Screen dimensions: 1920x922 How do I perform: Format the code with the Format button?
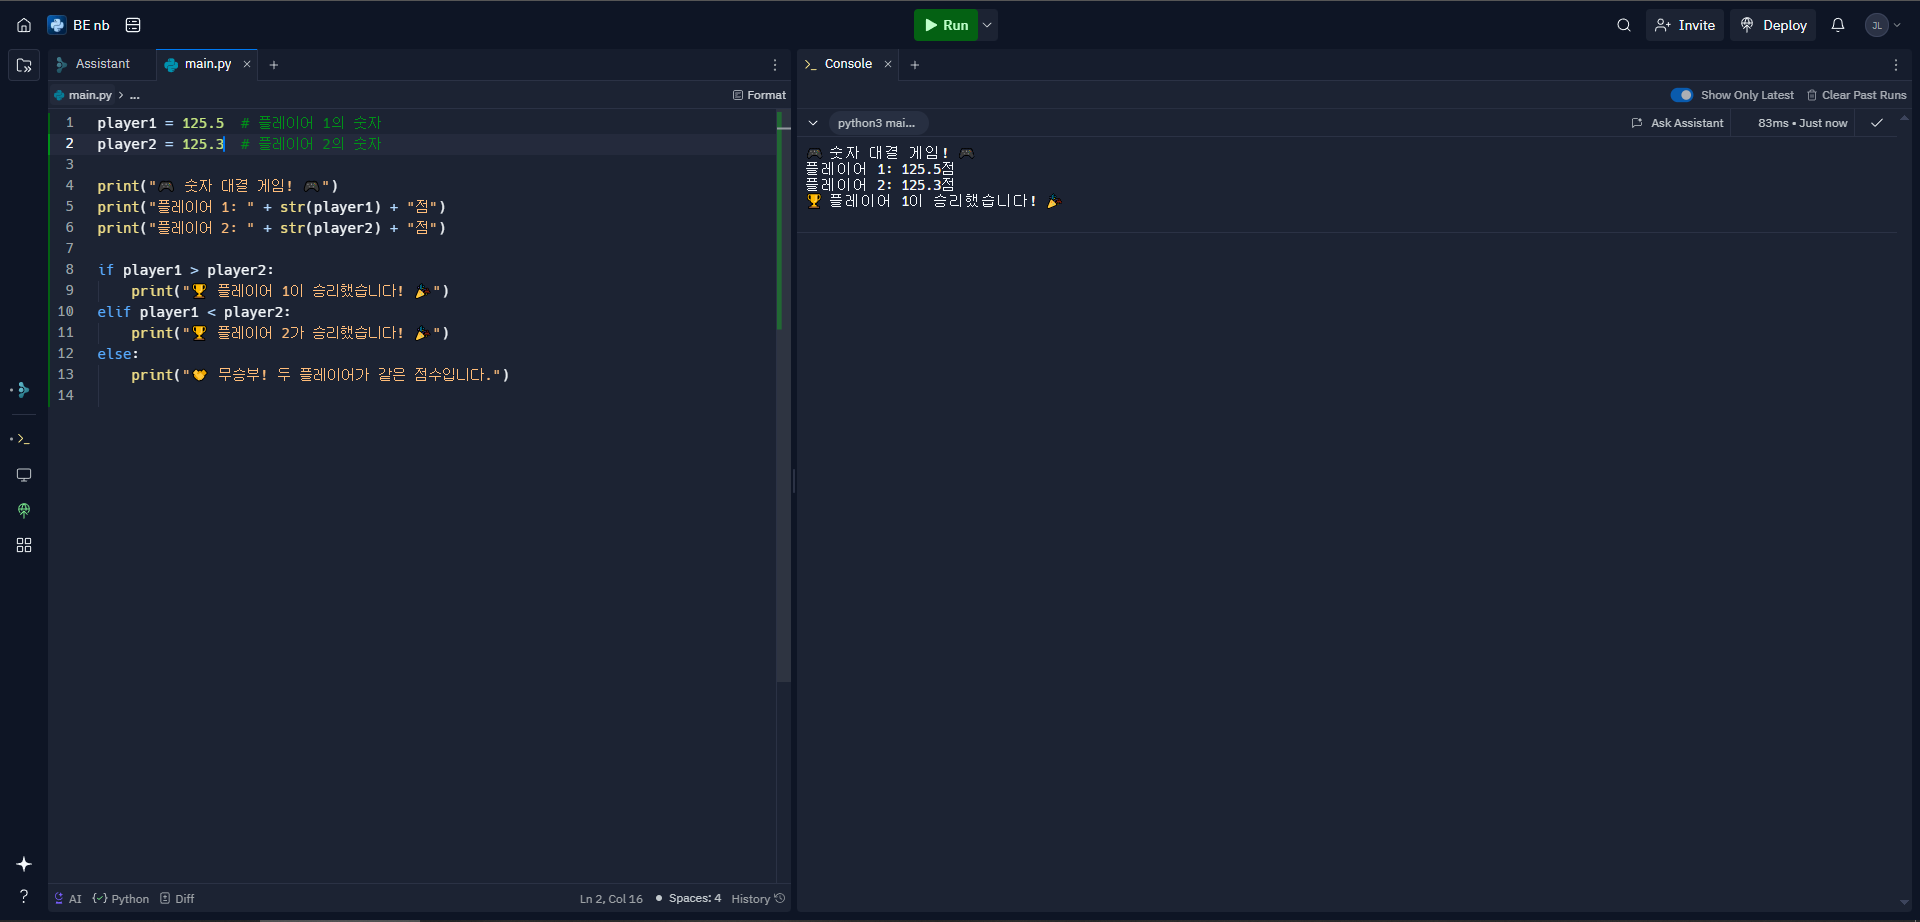pos(759,95)
